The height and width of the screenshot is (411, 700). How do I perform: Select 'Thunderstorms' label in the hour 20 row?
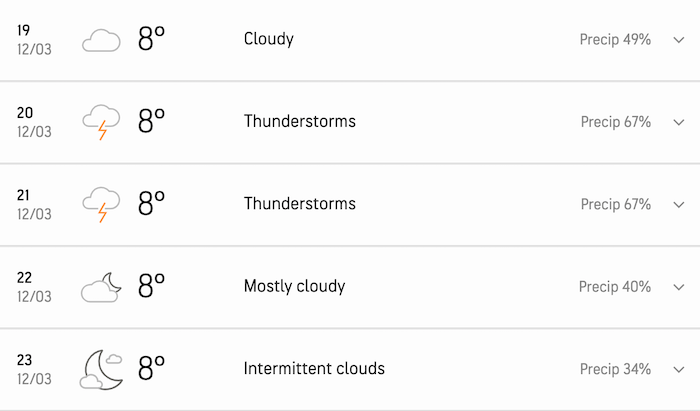pyautogui.click(x=299, y=121)
